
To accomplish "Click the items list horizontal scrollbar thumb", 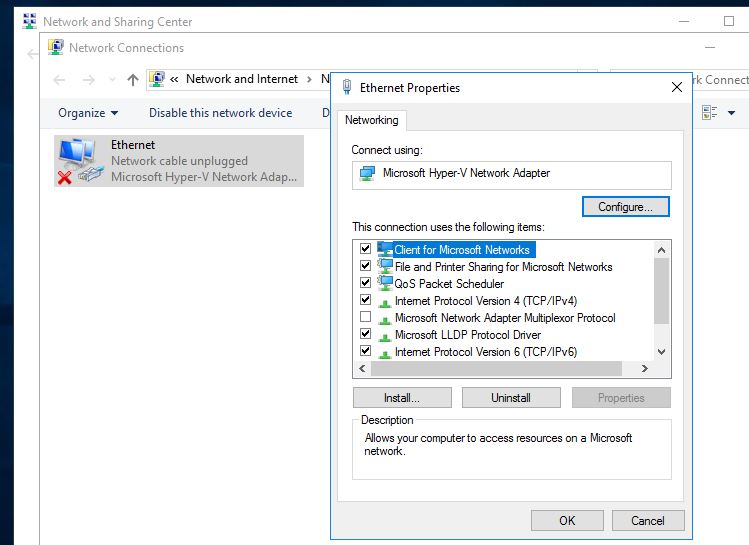I will click(496, 369).
